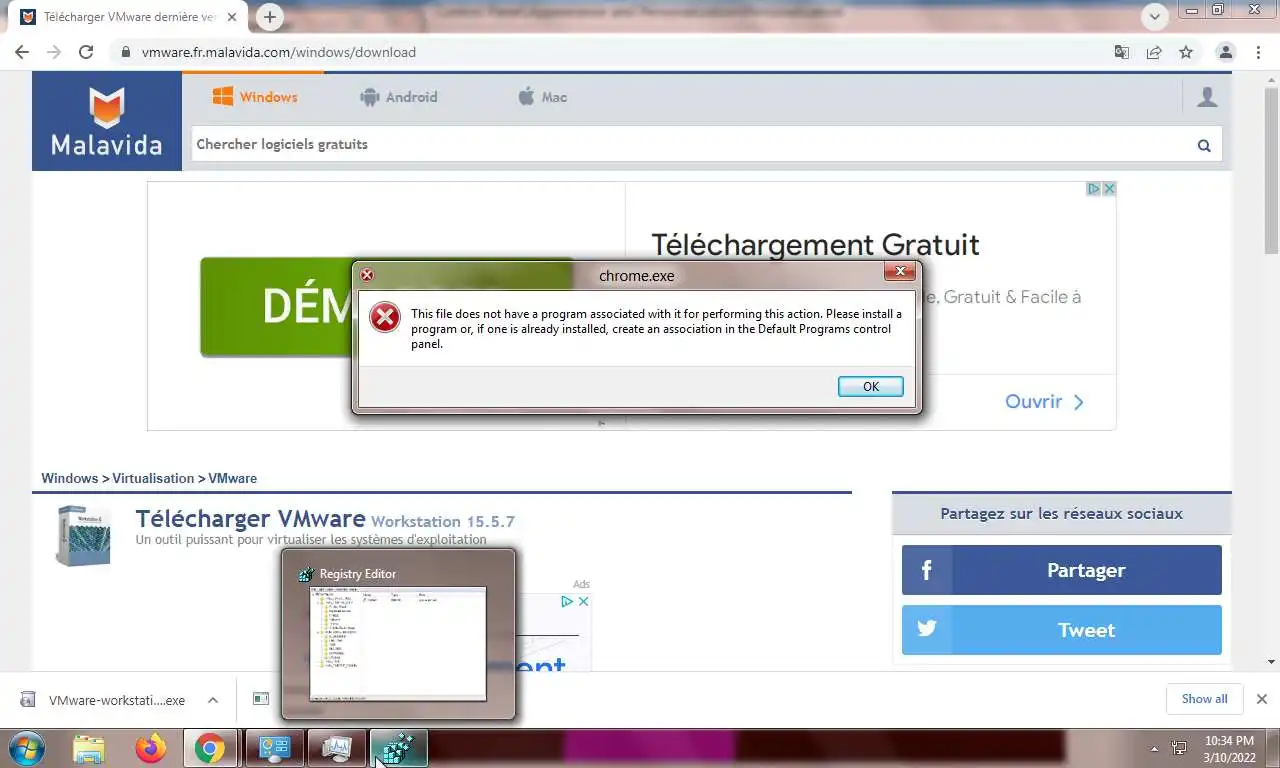Go to Malavida home logo
This screenshot has width=1280, height=768.
107,121
